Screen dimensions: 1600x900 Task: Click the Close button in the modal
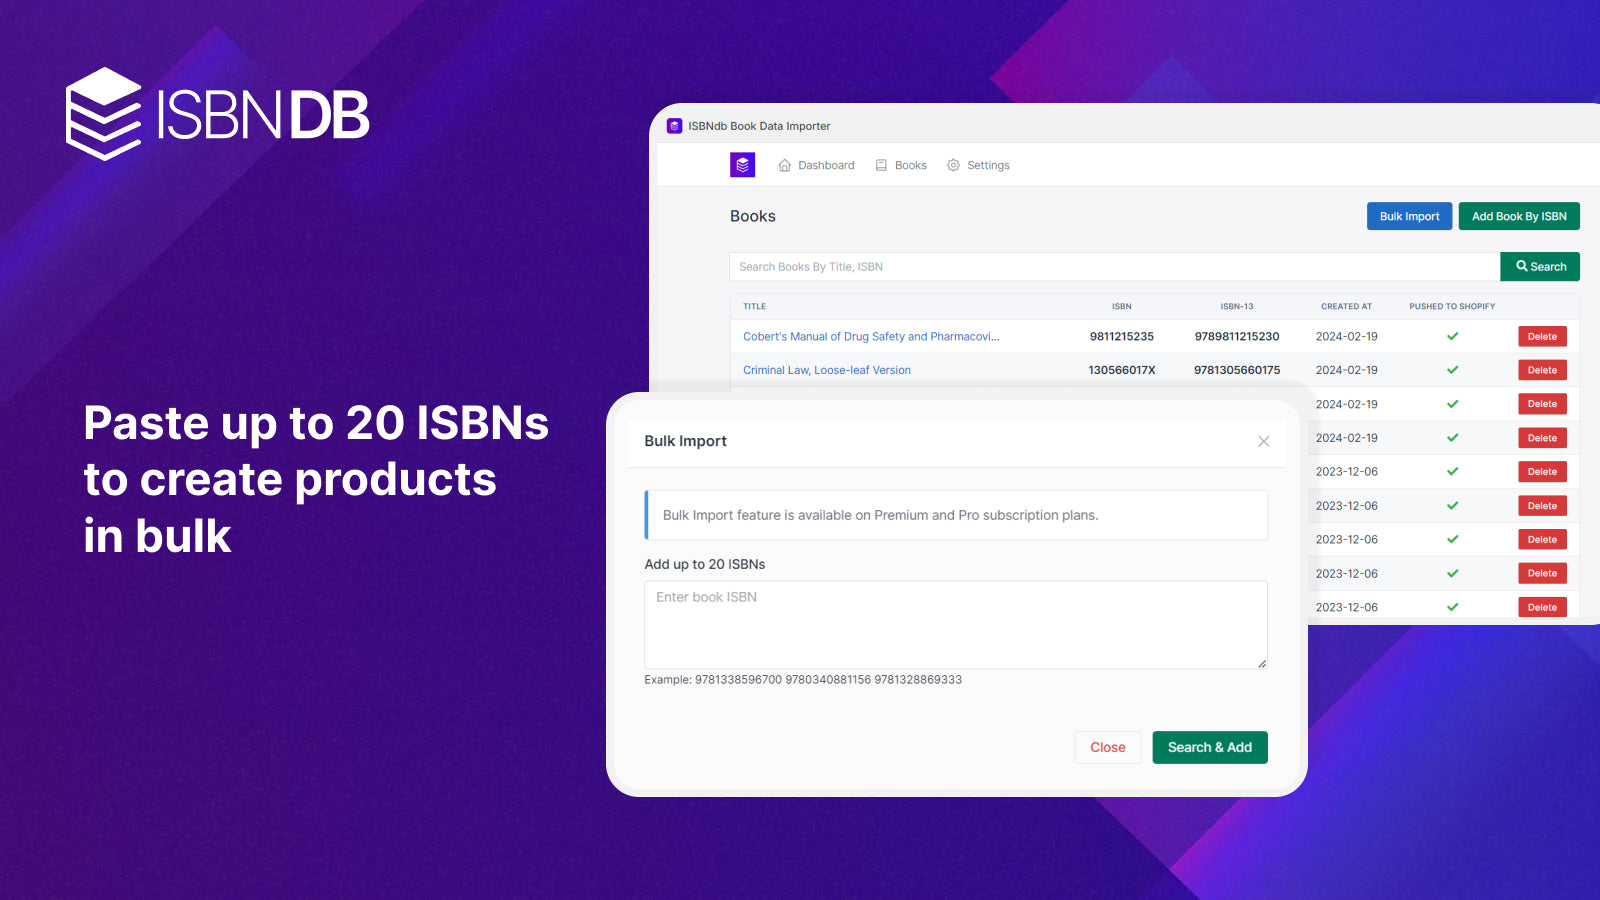(x=1107, y=747)
